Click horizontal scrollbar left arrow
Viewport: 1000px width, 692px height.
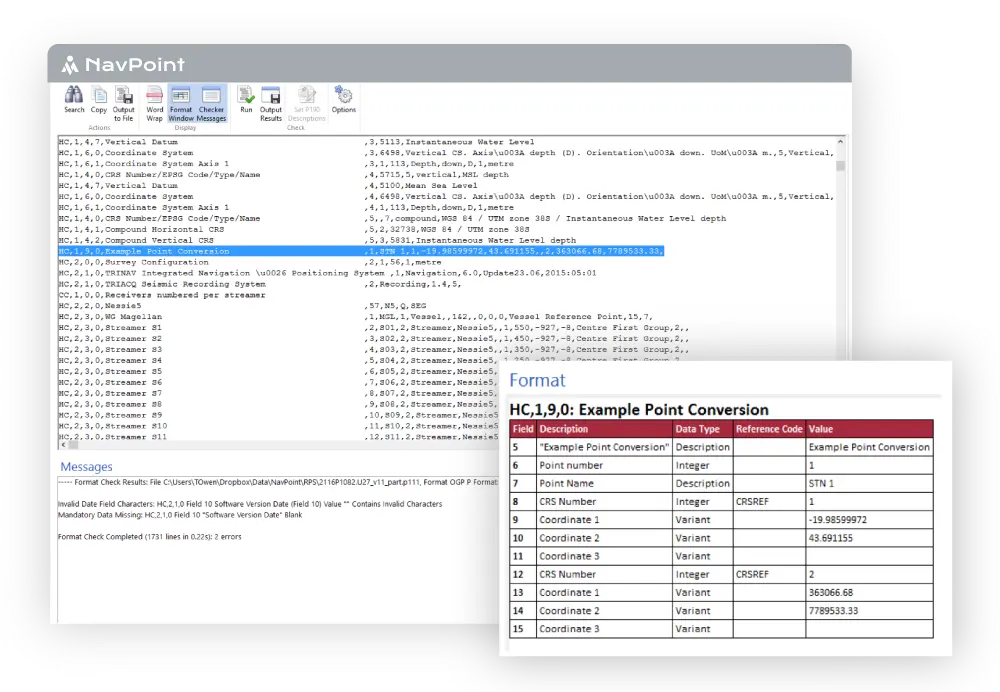pos(62,445)
